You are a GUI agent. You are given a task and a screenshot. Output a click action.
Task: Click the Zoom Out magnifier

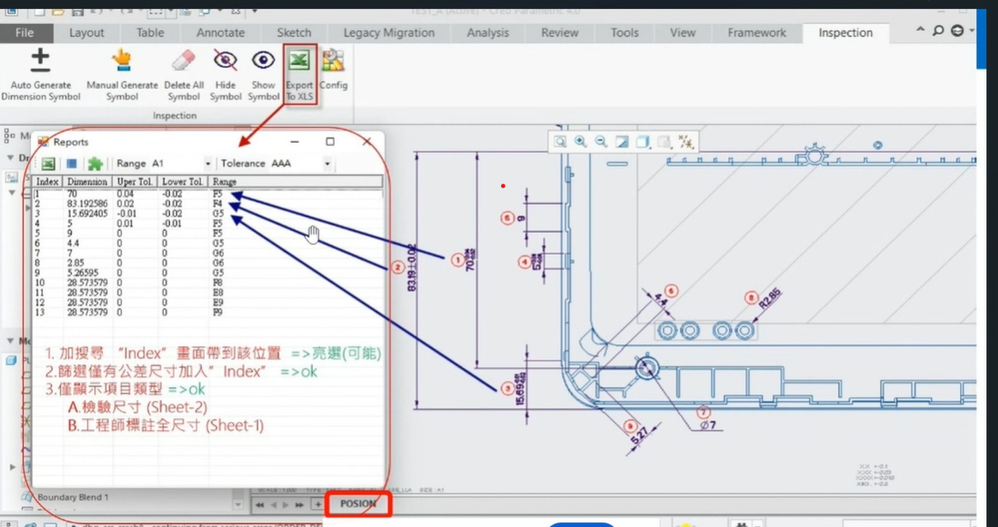[x=601, y=141]
